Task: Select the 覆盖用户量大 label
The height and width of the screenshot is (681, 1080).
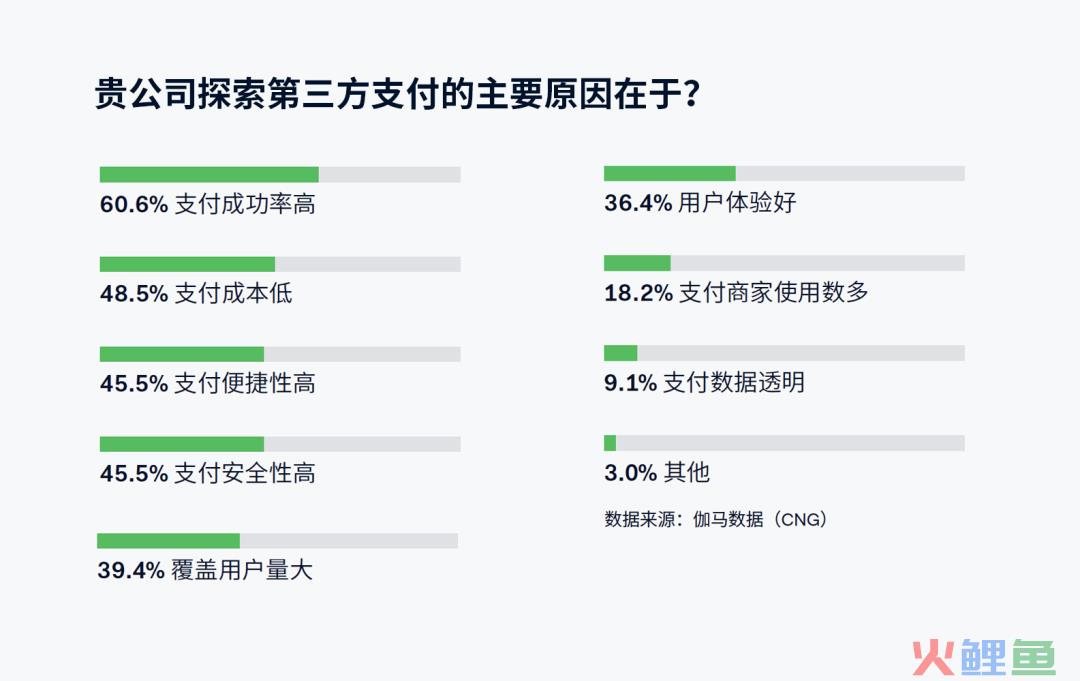Action: click(242, 570)
